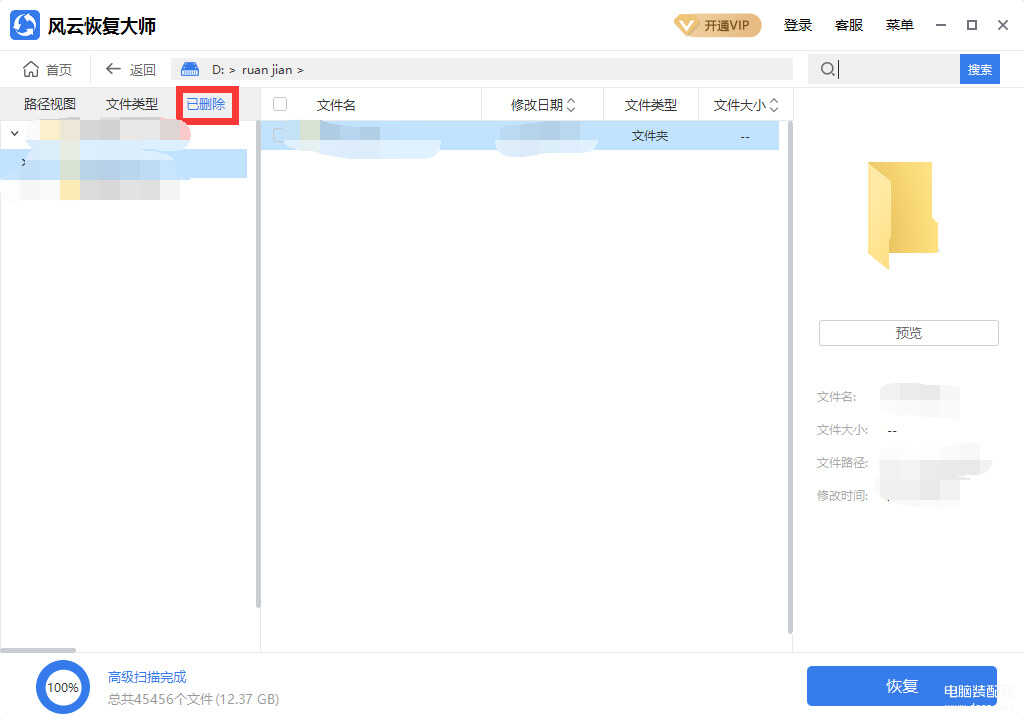Click the drive icon in the path bar
1024x720 pixels.
(190, 69)
